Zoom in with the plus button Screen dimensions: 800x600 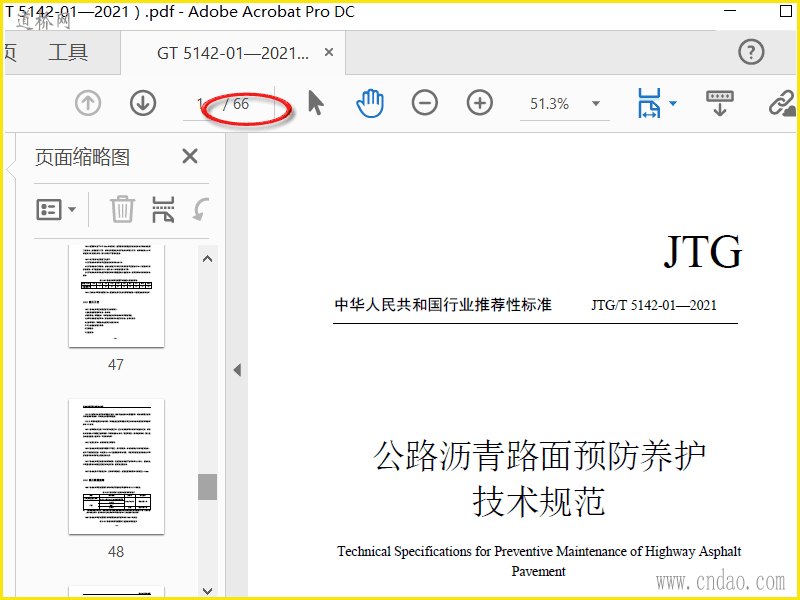point(480,103)
